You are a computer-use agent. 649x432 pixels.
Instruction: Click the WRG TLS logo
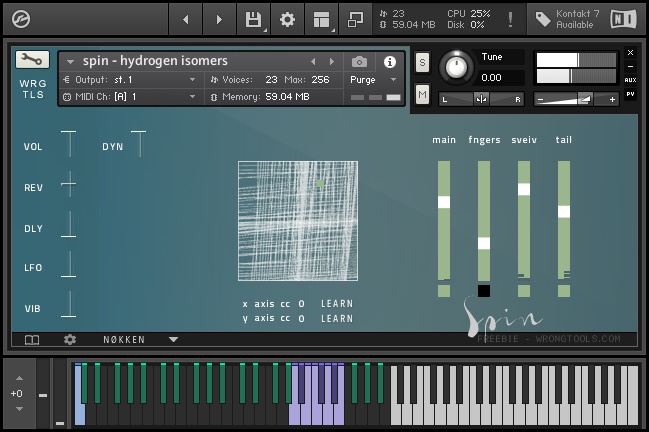33,89
